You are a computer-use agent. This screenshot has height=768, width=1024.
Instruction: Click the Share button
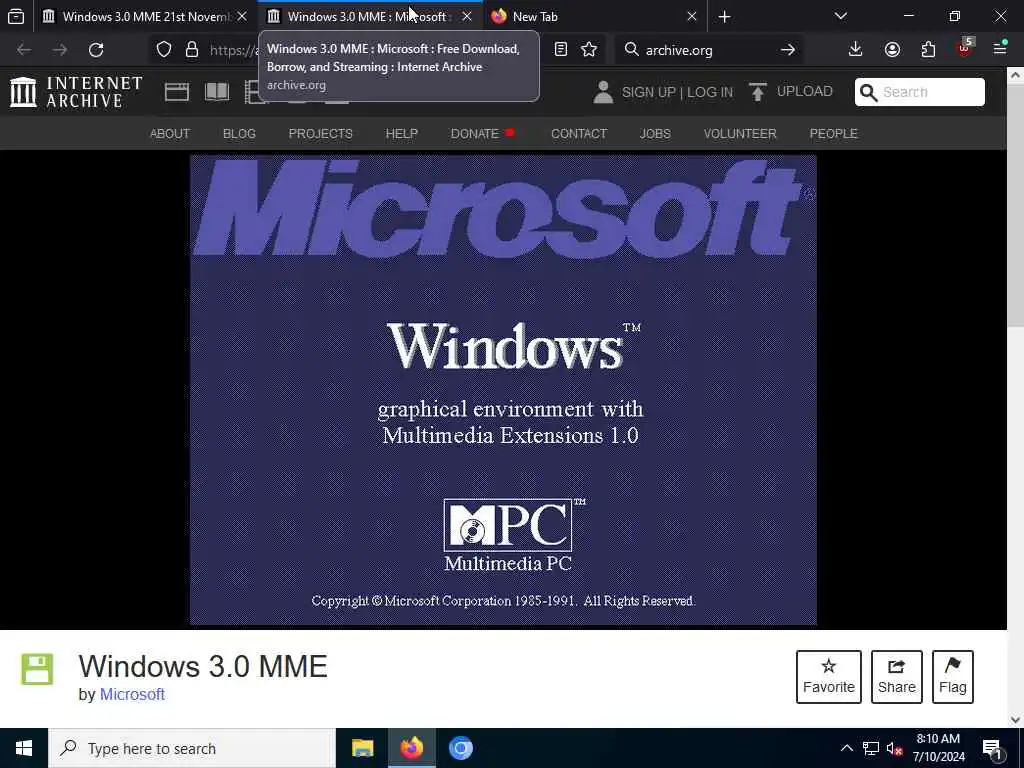(897, 677)
